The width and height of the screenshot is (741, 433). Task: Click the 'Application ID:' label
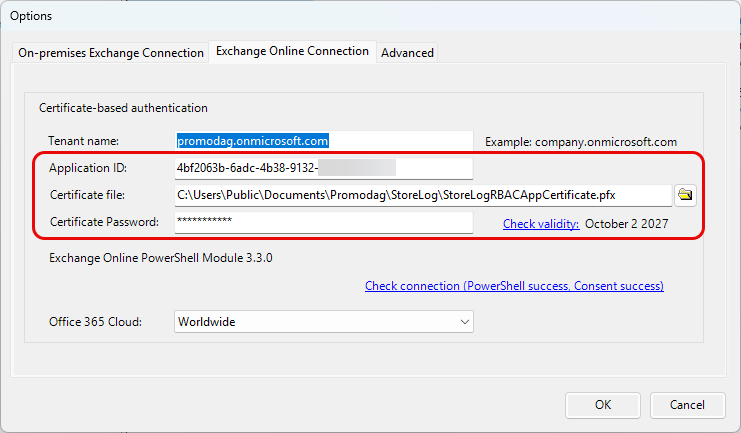click(88, 168)
